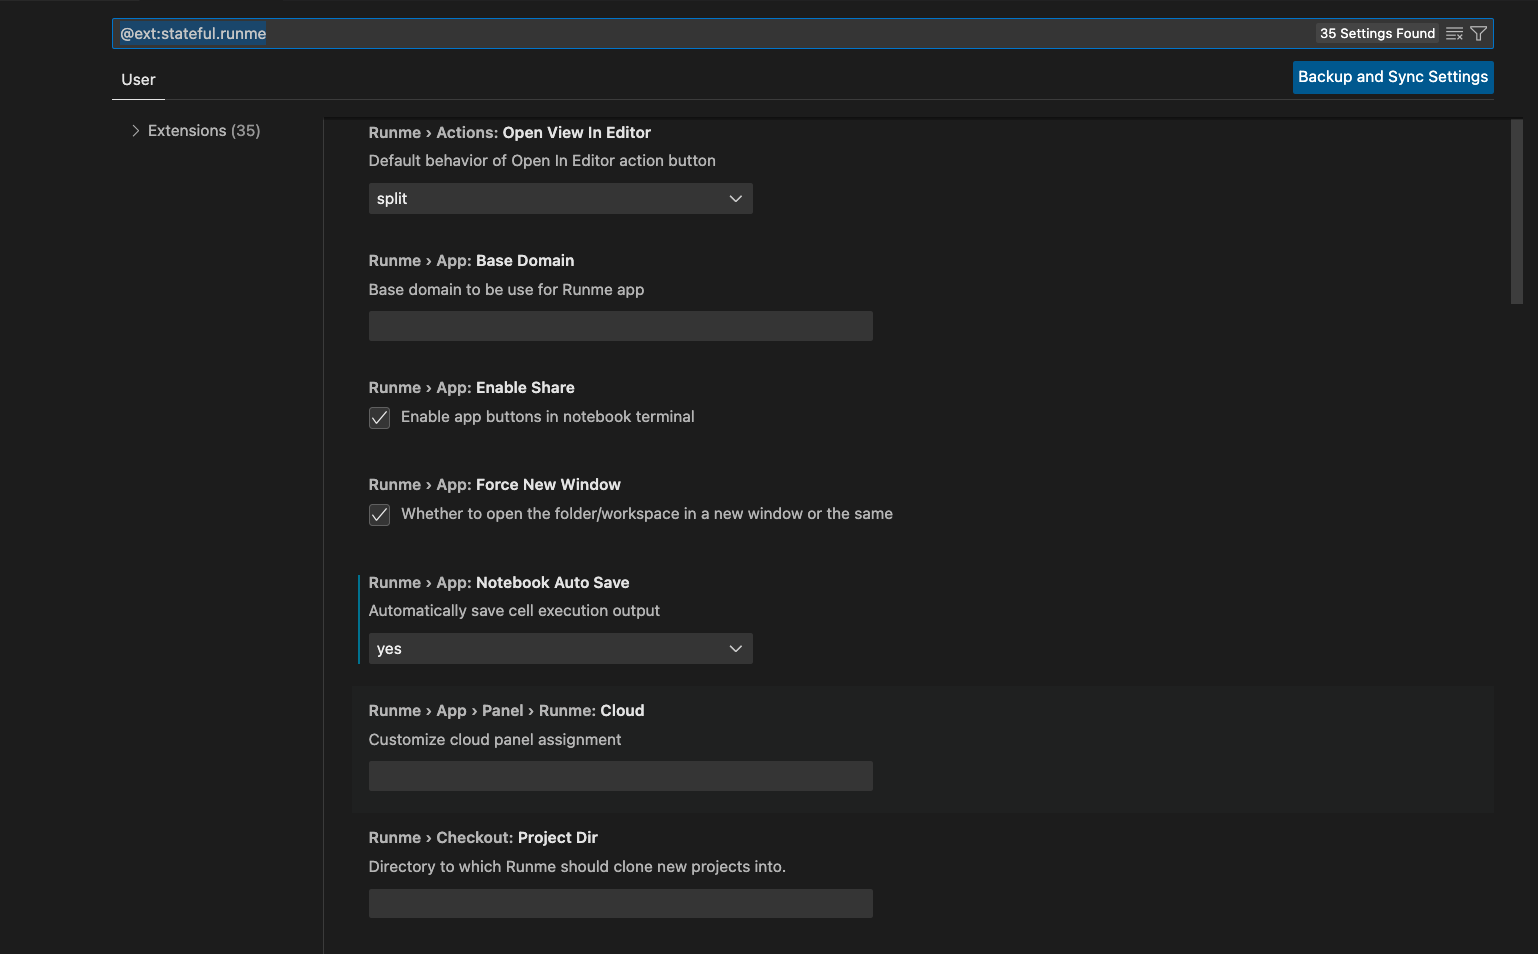
Task: Click 'Customize cloud panel assignment' description
Action: coord(495,740)
